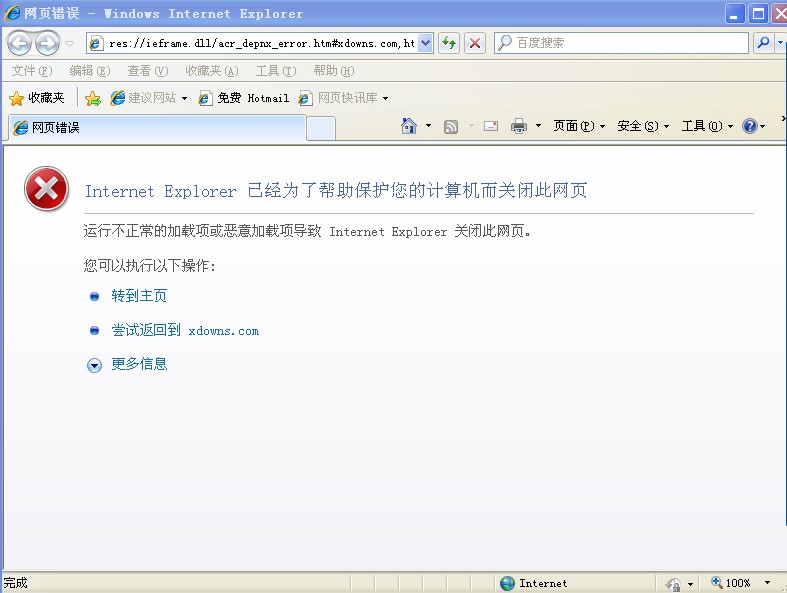The height and width of the screenshot is (593, 787).
Task: Open the 文件(F) menu
Action: coord(32,71)
